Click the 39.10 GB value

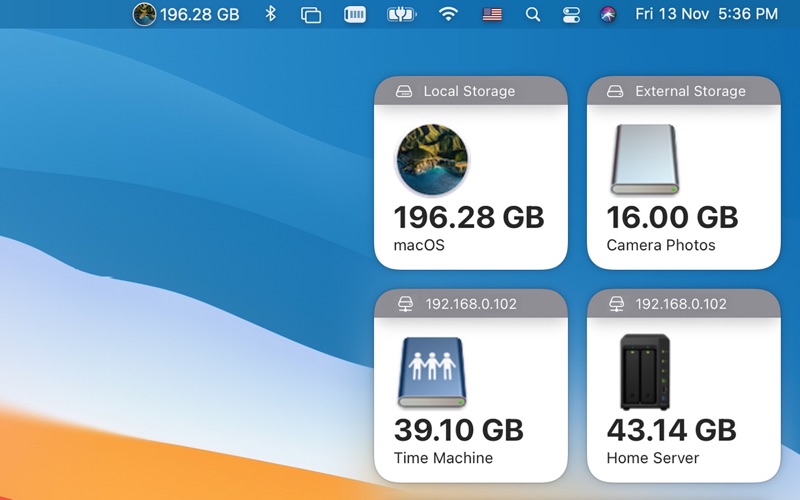459,430
